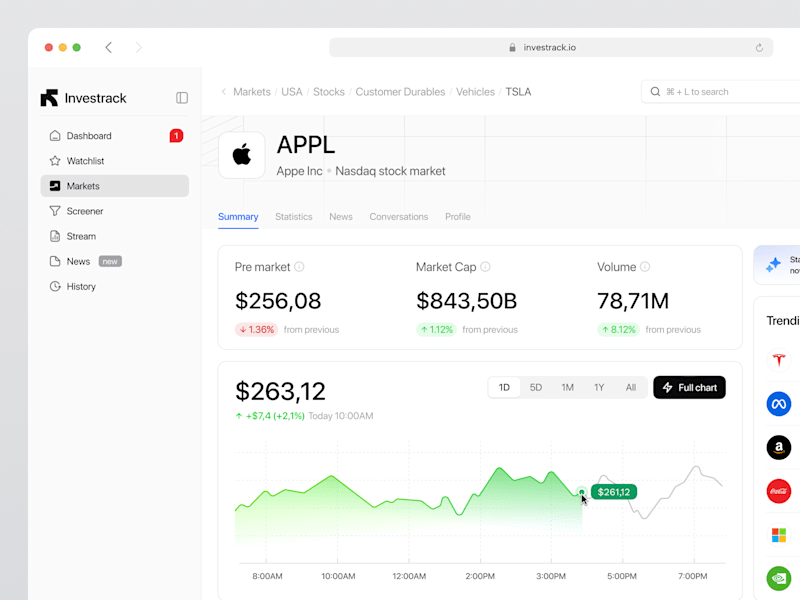Select Markets in the sidebar
The height and width of the screenshot is (600, 800).
[115, 186]
